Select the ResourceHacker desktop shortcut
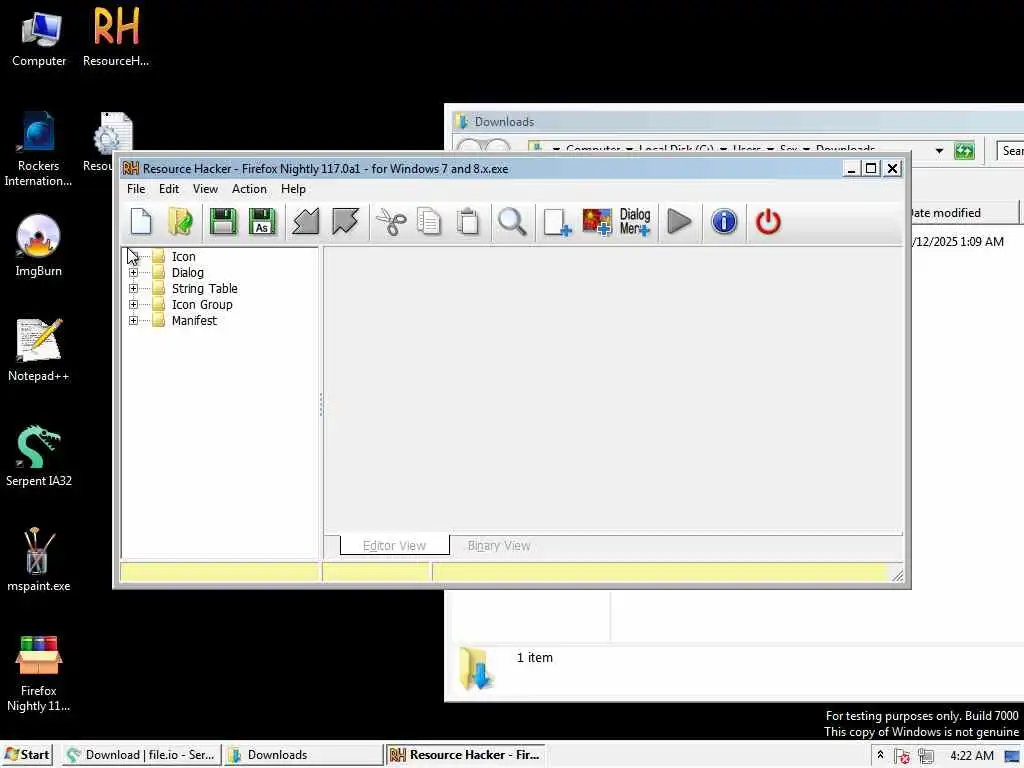This screenshot has width=1024, height=768. (x=116, y=37)
